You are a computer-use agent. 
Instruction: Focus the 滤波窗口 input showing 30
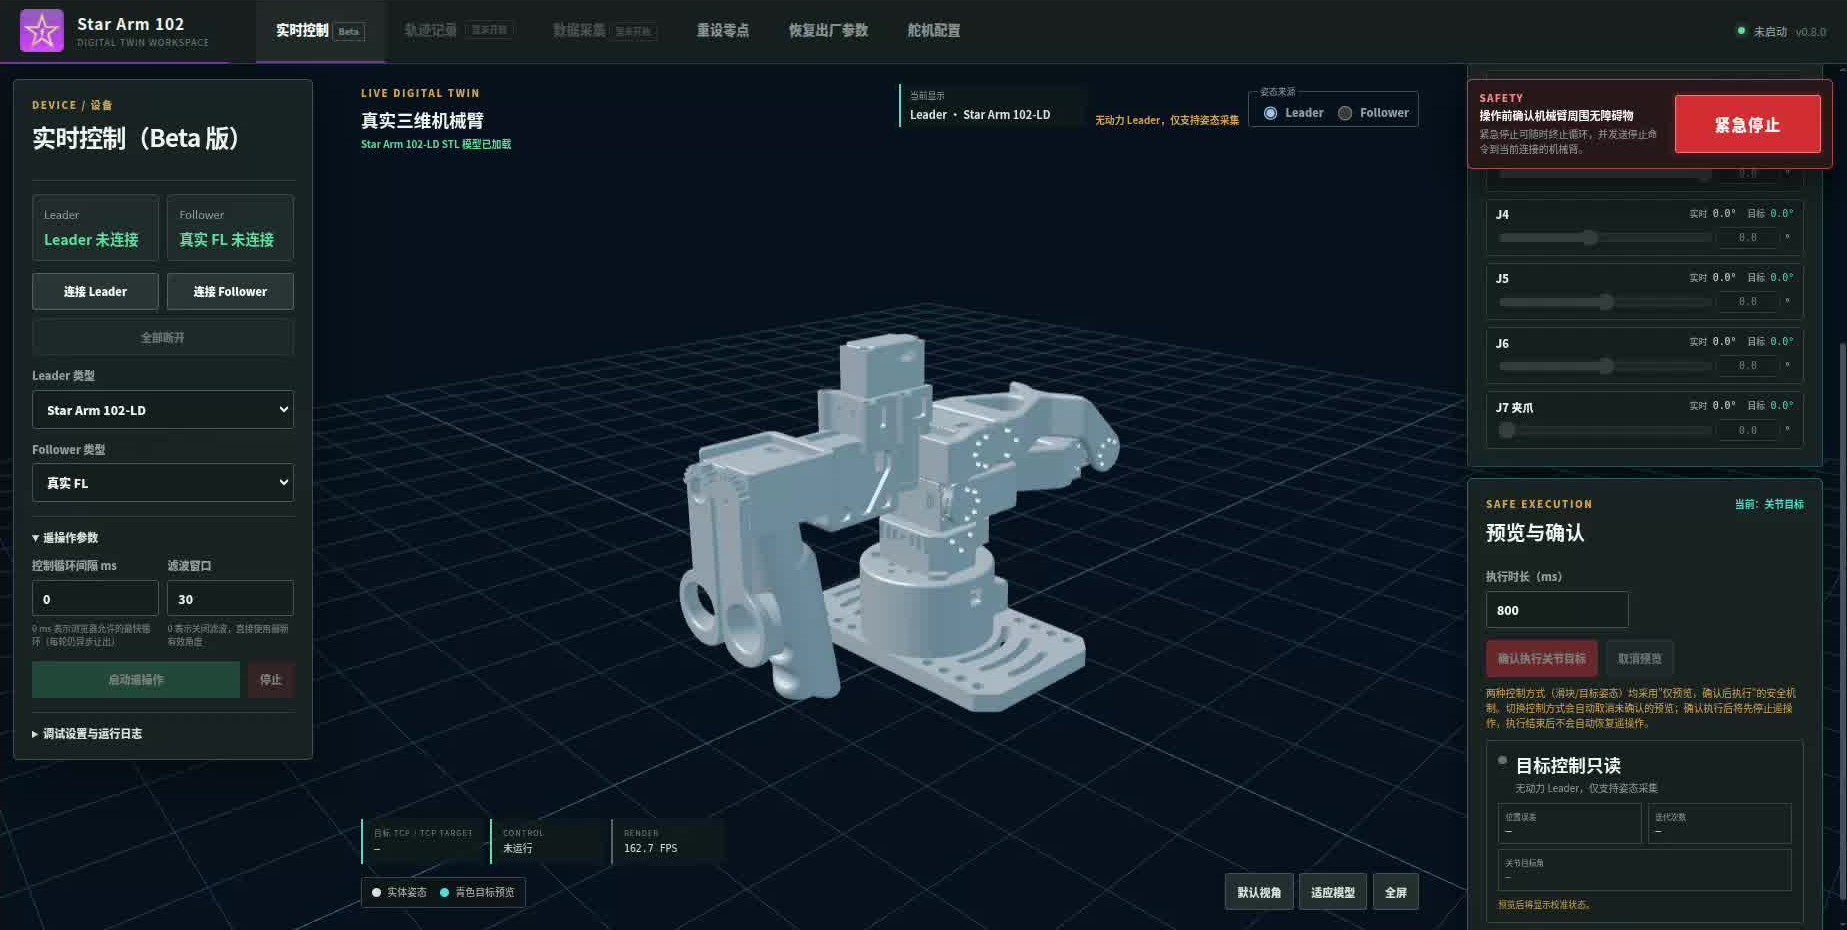(230, 599)
